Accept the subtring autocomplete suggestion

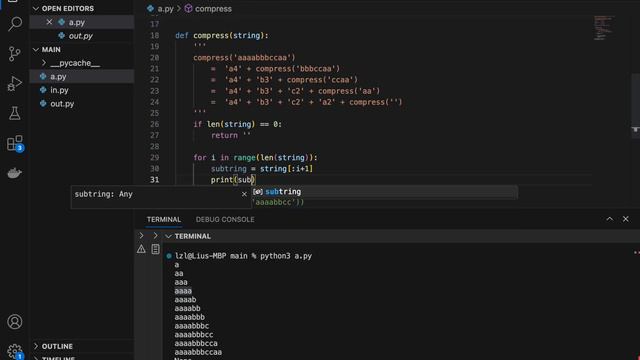(384, 192)
